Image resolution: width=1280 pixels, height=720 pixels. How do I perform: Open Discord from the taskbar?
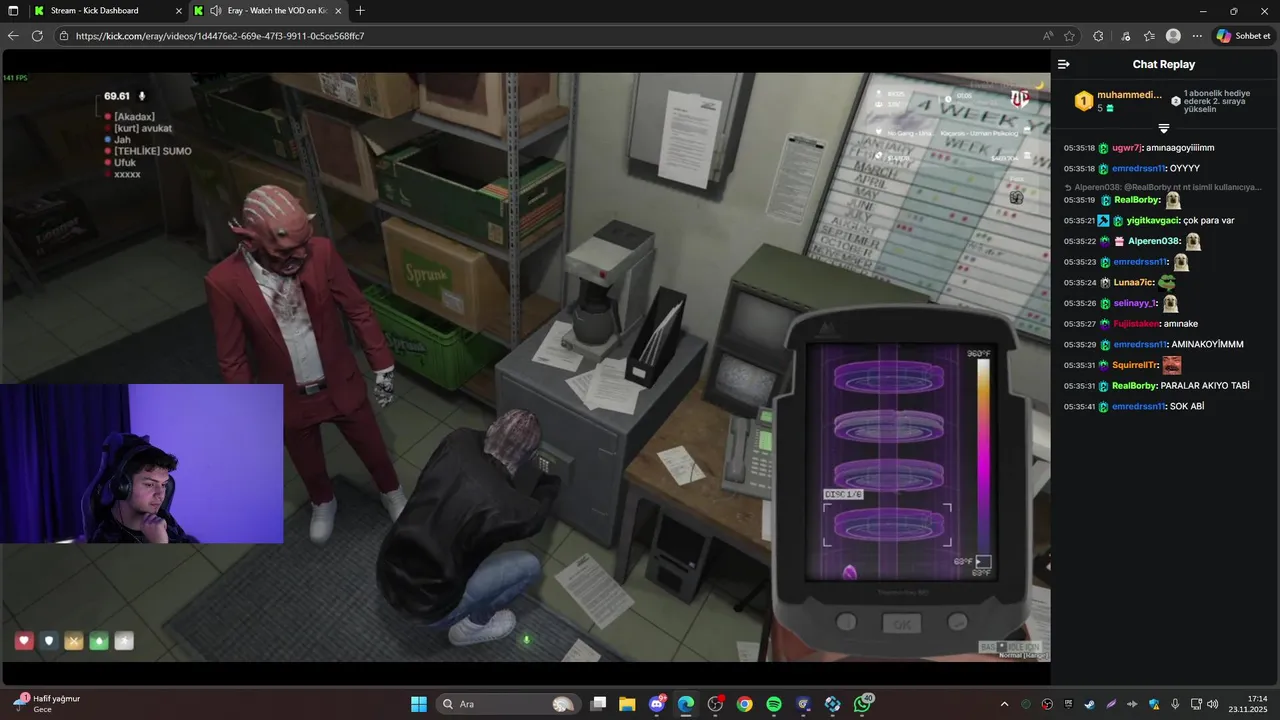tap(657, 704)
